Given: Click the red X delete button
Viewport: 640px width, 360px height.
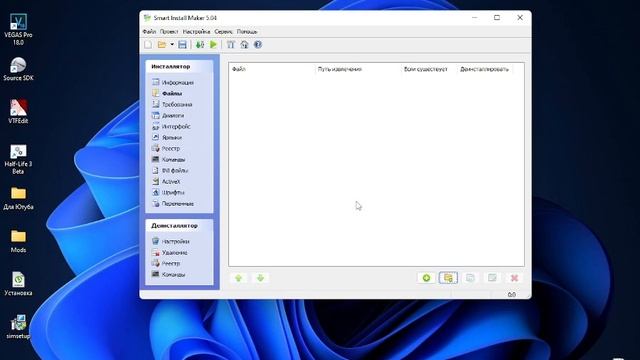Looking at the screenshot, I should click(514, 278).
